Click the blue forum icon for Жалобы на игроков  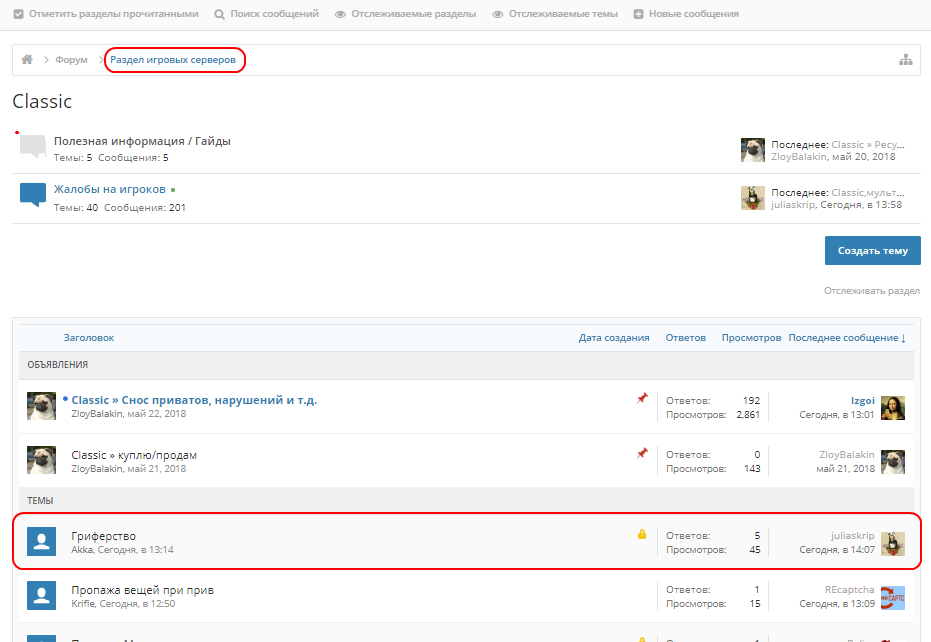[x=33, y=195]
